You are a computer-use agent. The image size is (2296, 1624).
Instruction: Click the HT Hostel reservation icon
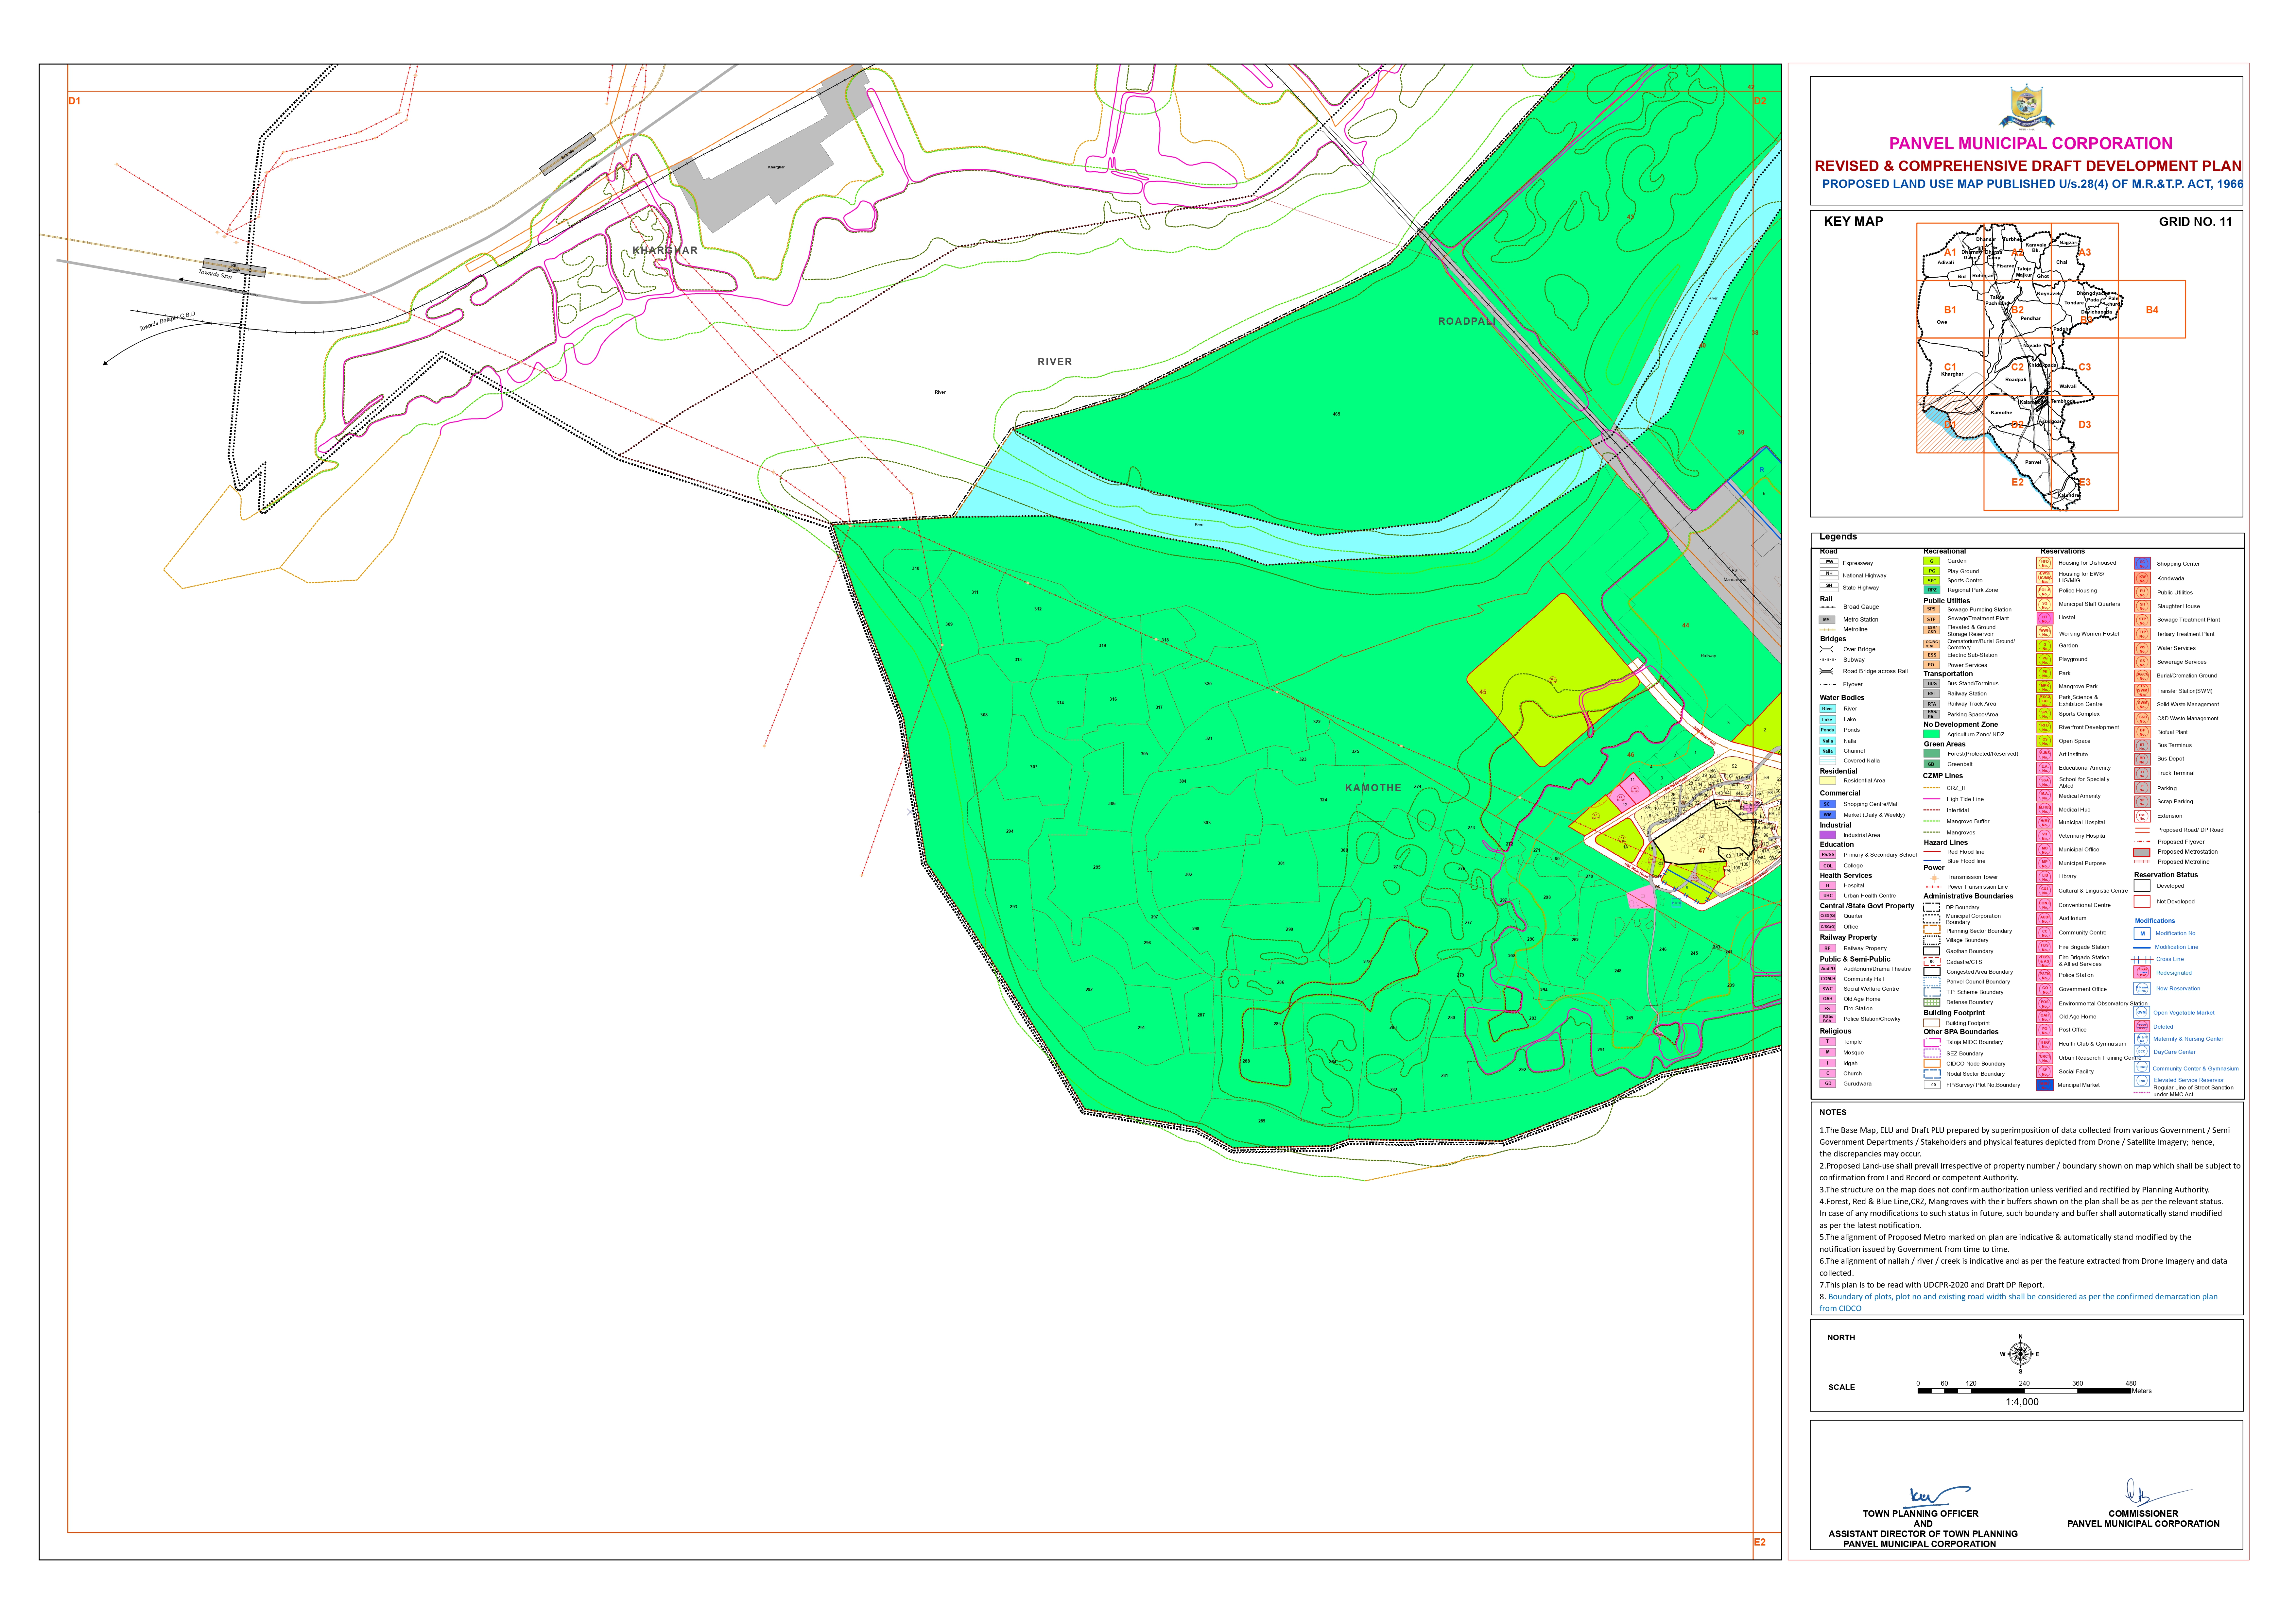(x=2045, y=618)
